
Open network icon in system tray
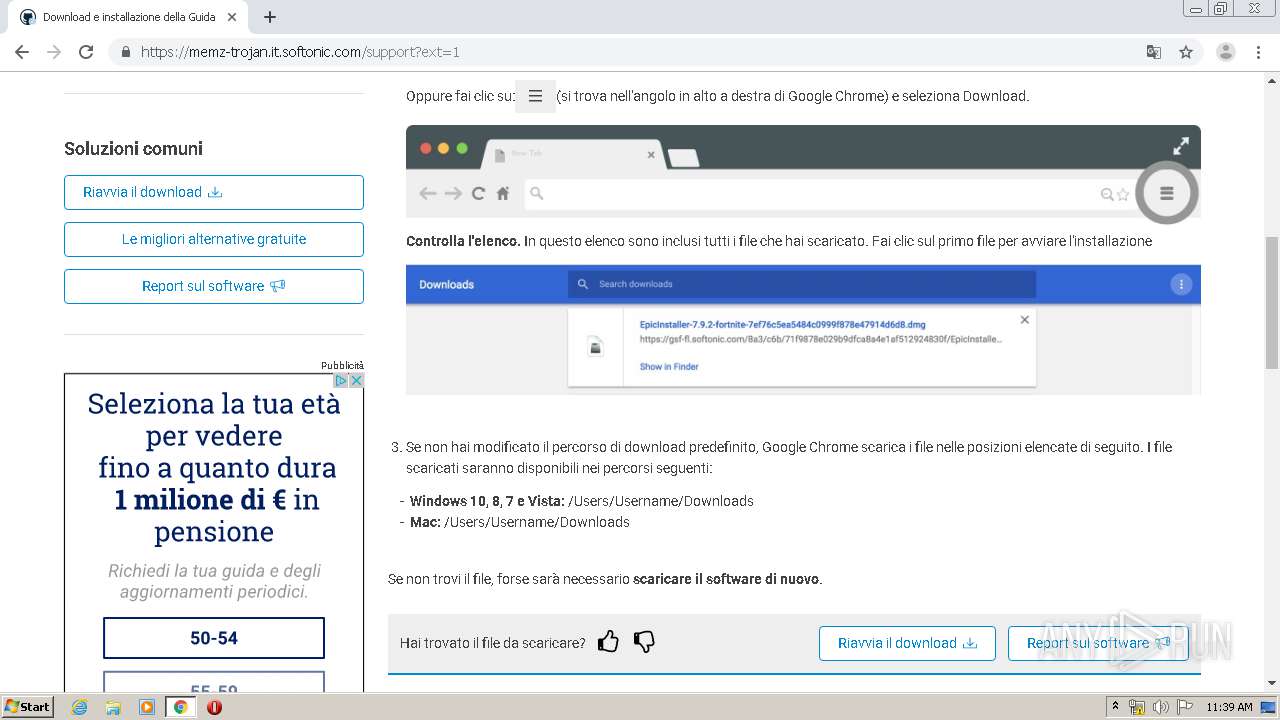pyautogui.click(x=1137, y=707)
